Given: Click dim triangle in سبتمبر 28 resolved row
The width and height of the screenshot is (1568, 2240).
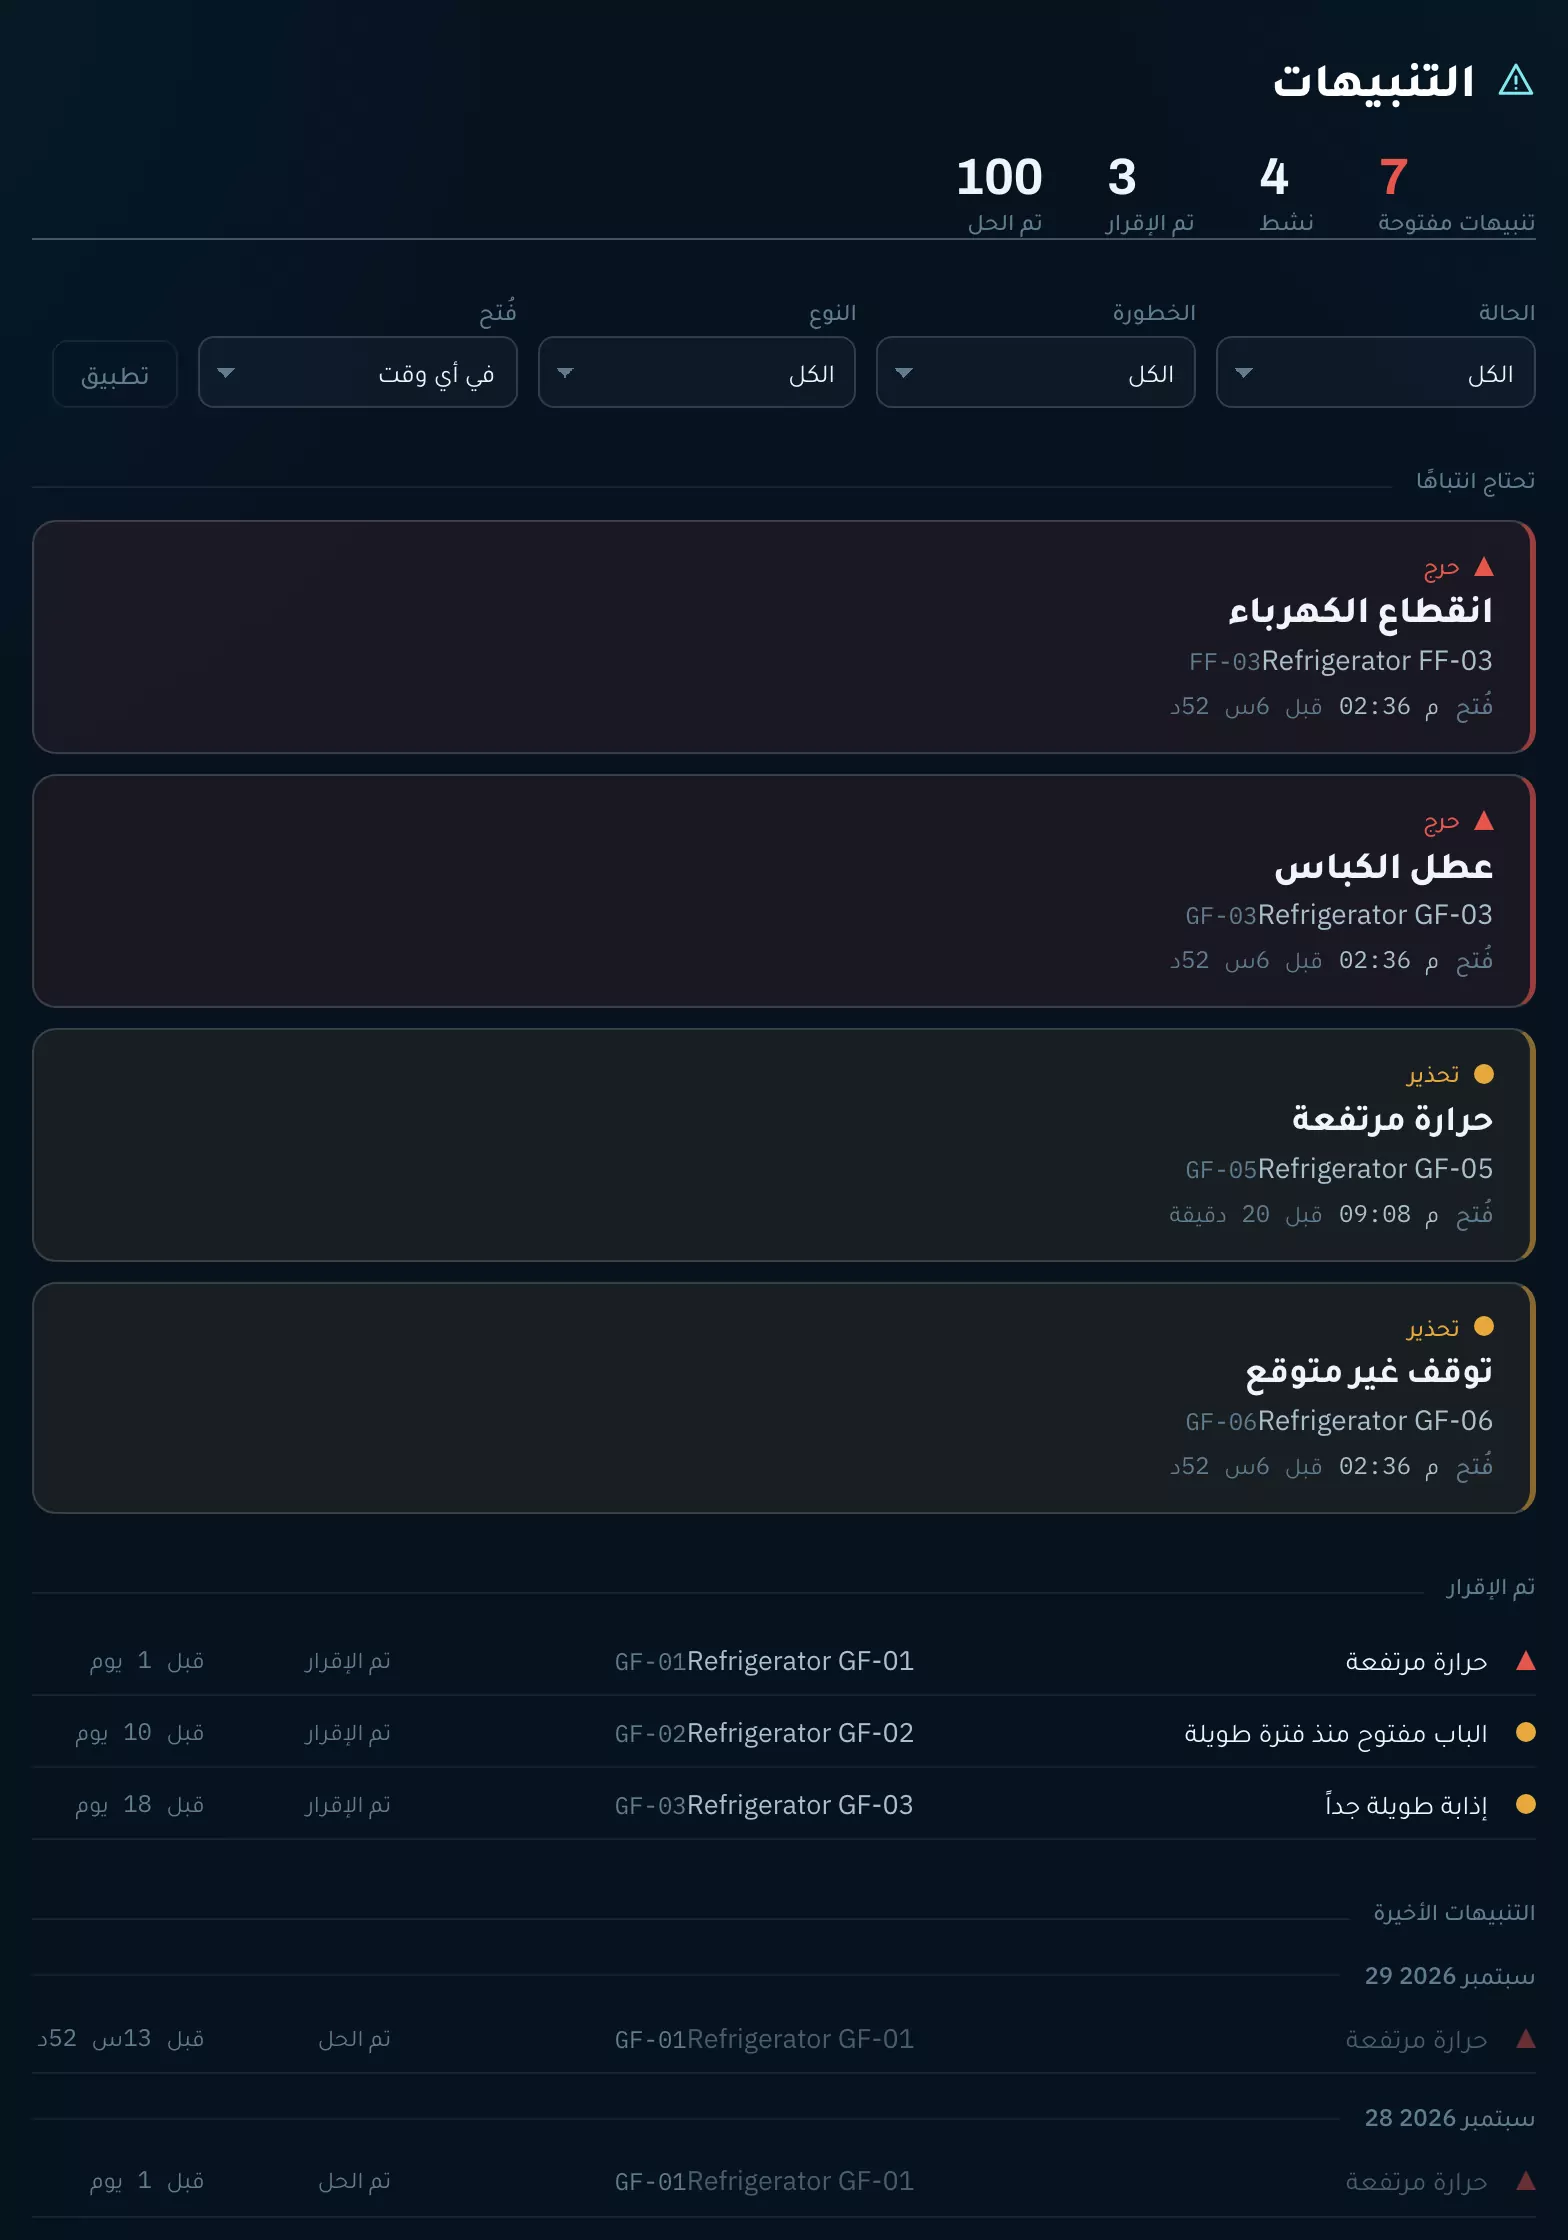Looking at the screenshot, I should tap(1525, 2181).
